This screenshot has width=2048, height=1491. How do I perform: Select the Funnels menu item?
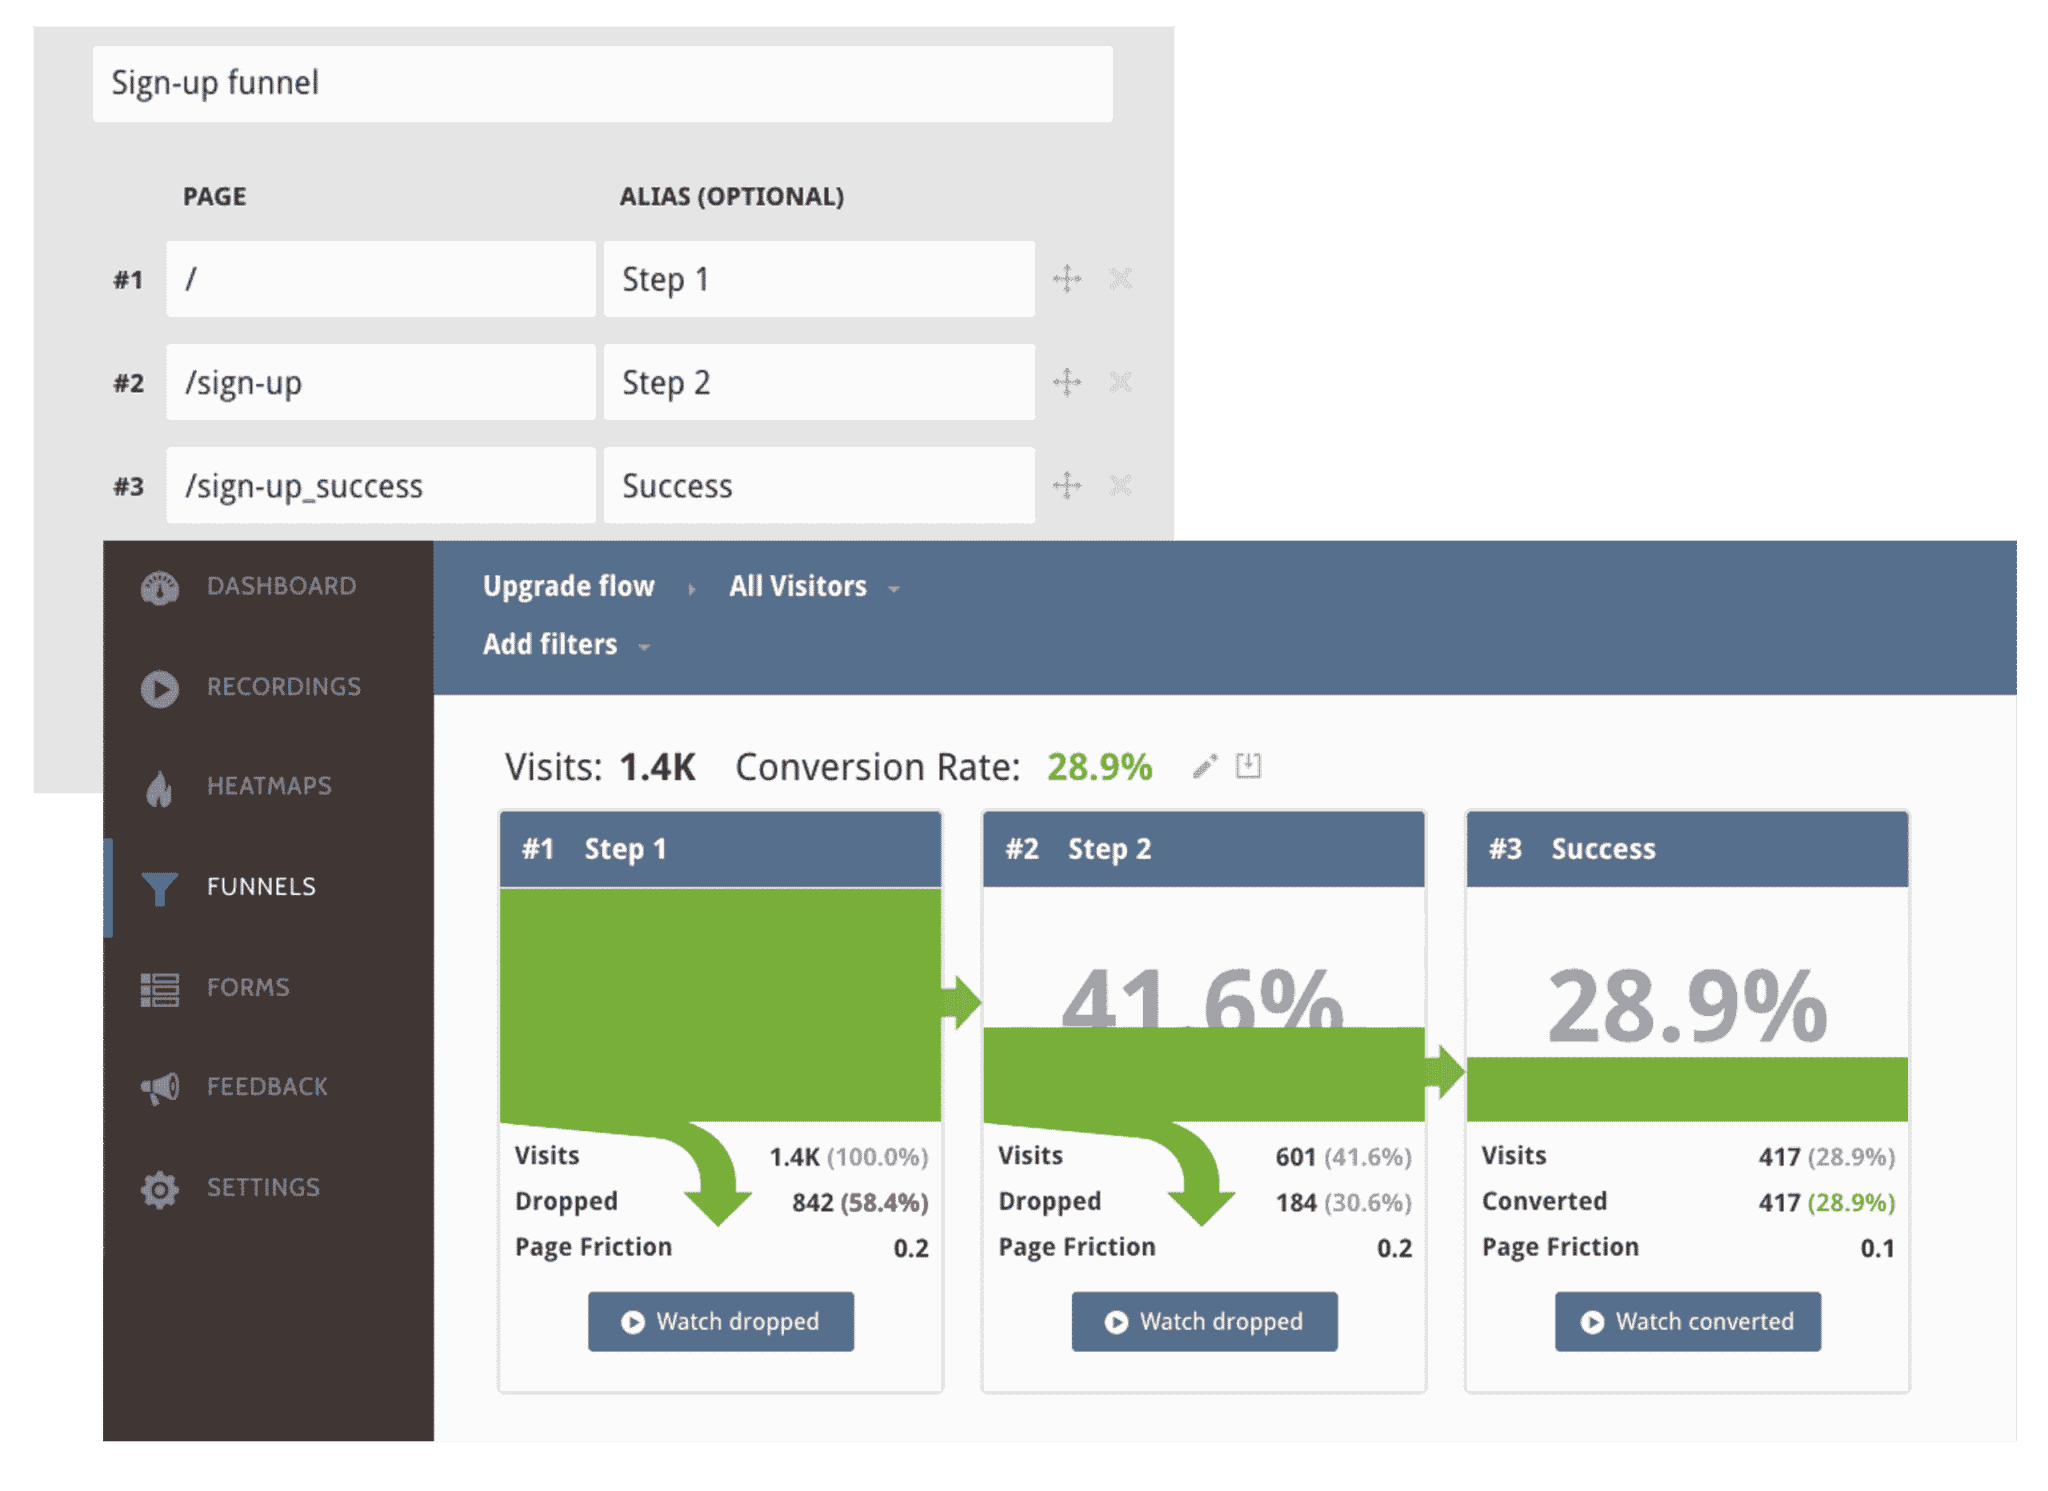click(x=261, y=887)
